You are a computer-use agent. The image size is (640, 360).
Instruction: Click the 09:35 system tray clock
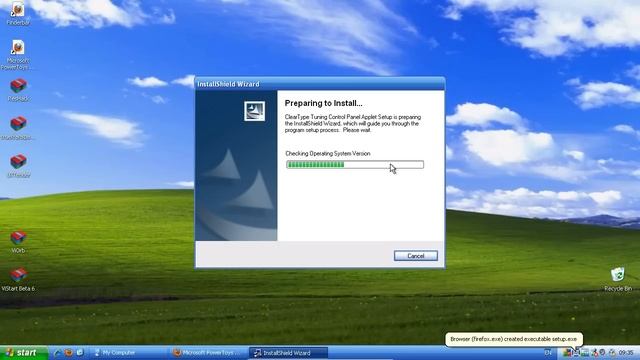click(x=627, y=353)
